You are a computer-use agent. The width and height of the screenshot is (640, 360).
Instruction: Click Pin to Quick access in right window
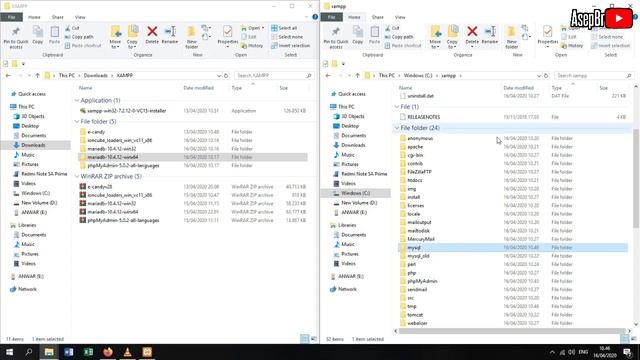point(336,38)
